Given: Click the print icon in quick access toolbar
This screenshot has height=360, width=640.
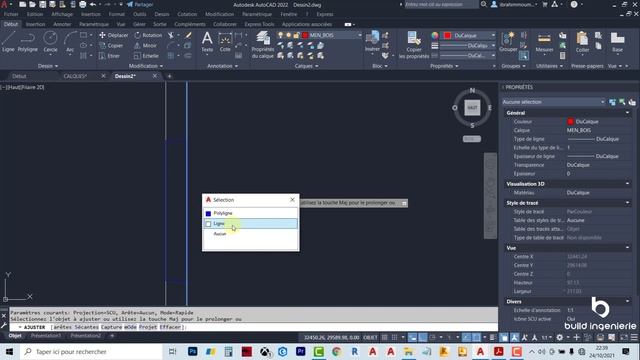Looking at the screenshot, I should (x=82, y=4).
